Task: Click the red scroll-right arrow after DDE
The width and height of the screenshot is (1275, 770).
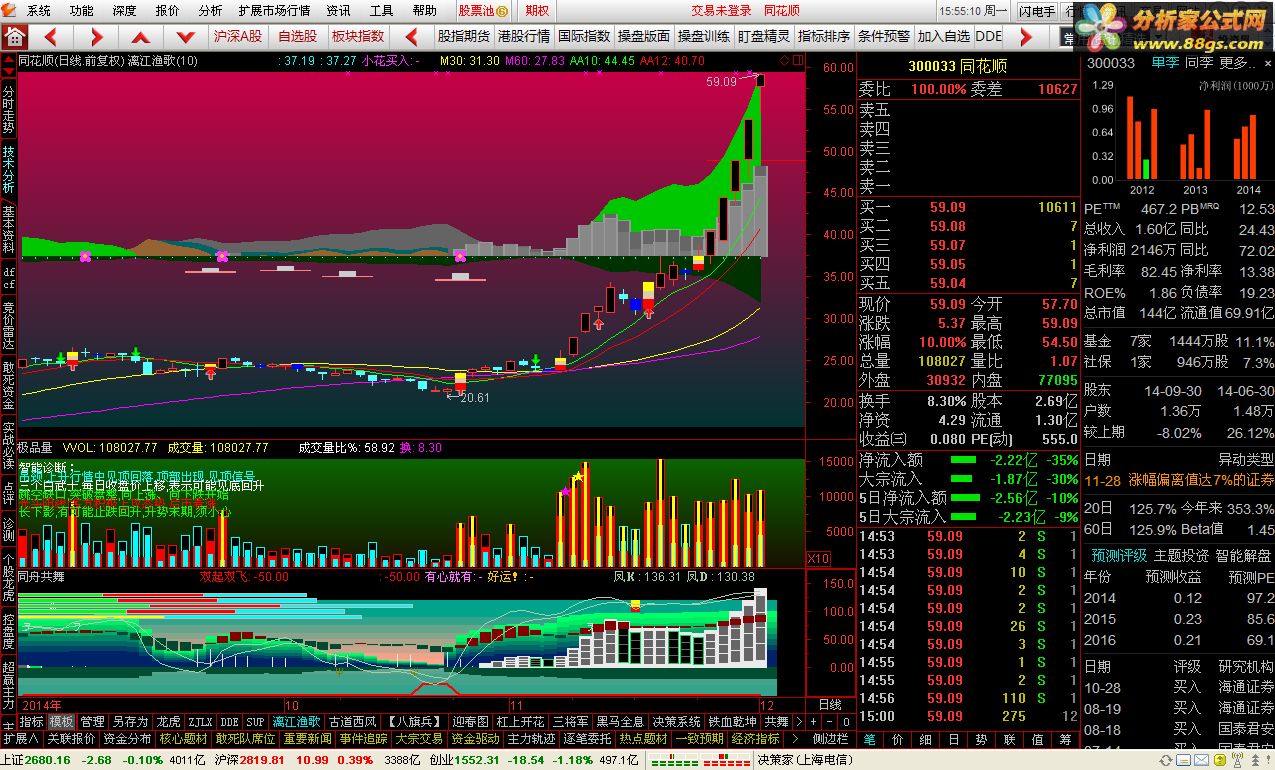Action: (1026, 37)
